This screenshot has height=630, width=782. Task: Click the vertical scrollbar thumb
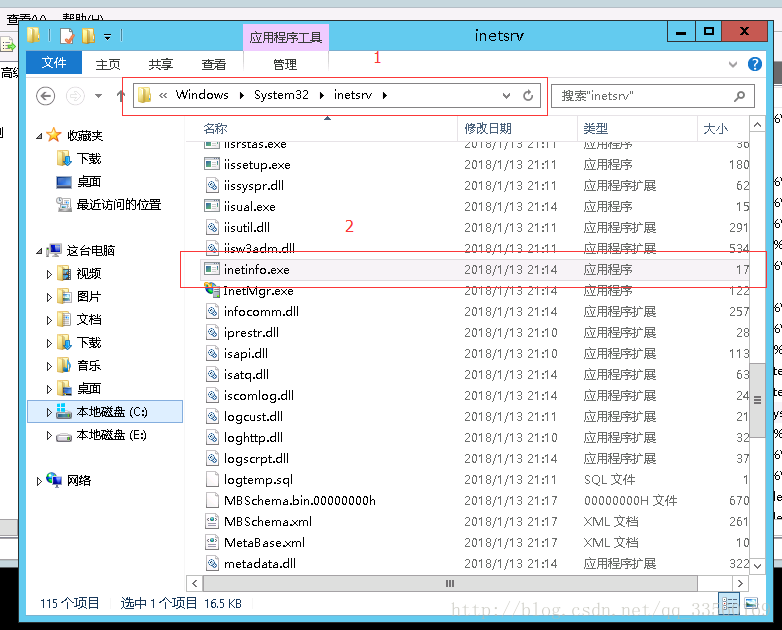pos(757,400)
